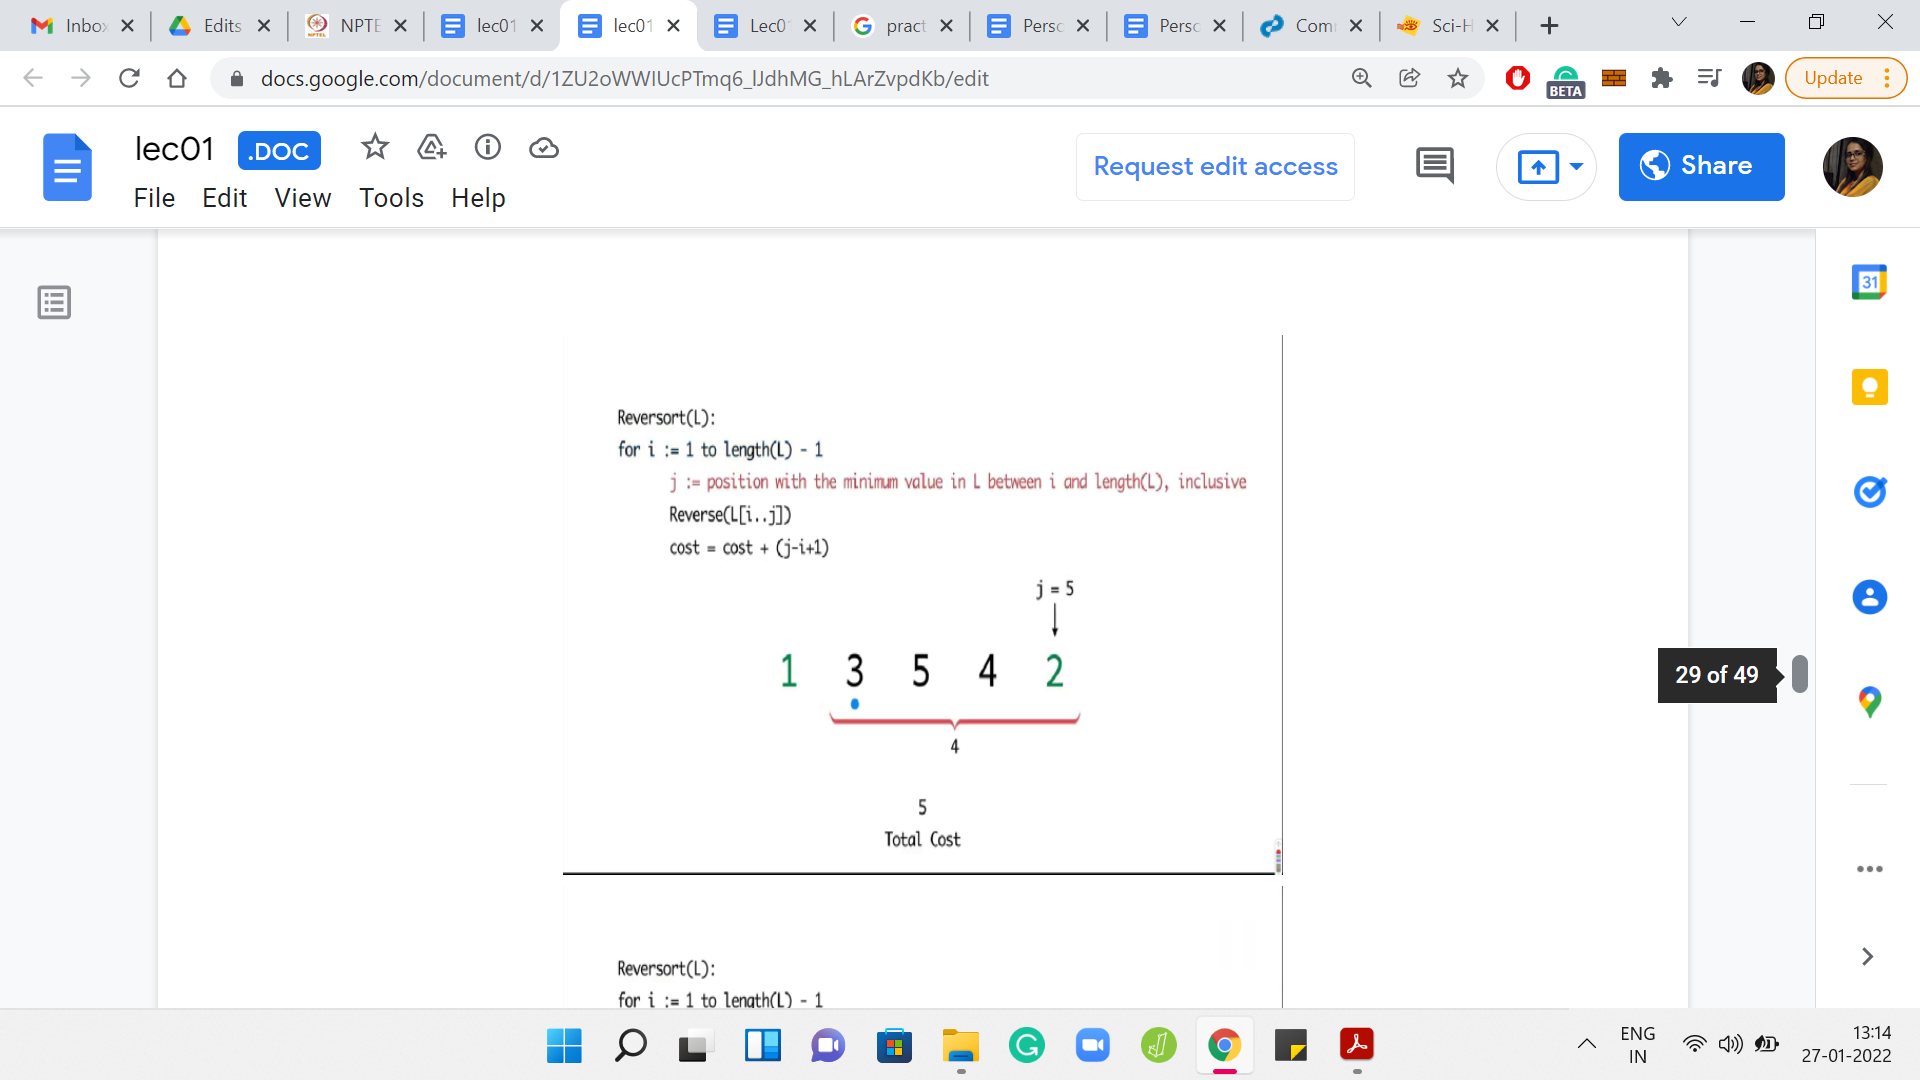Click the Add to Drive icon
1920x1080 pixels.
pyautogui.click(x=431, y=148)
